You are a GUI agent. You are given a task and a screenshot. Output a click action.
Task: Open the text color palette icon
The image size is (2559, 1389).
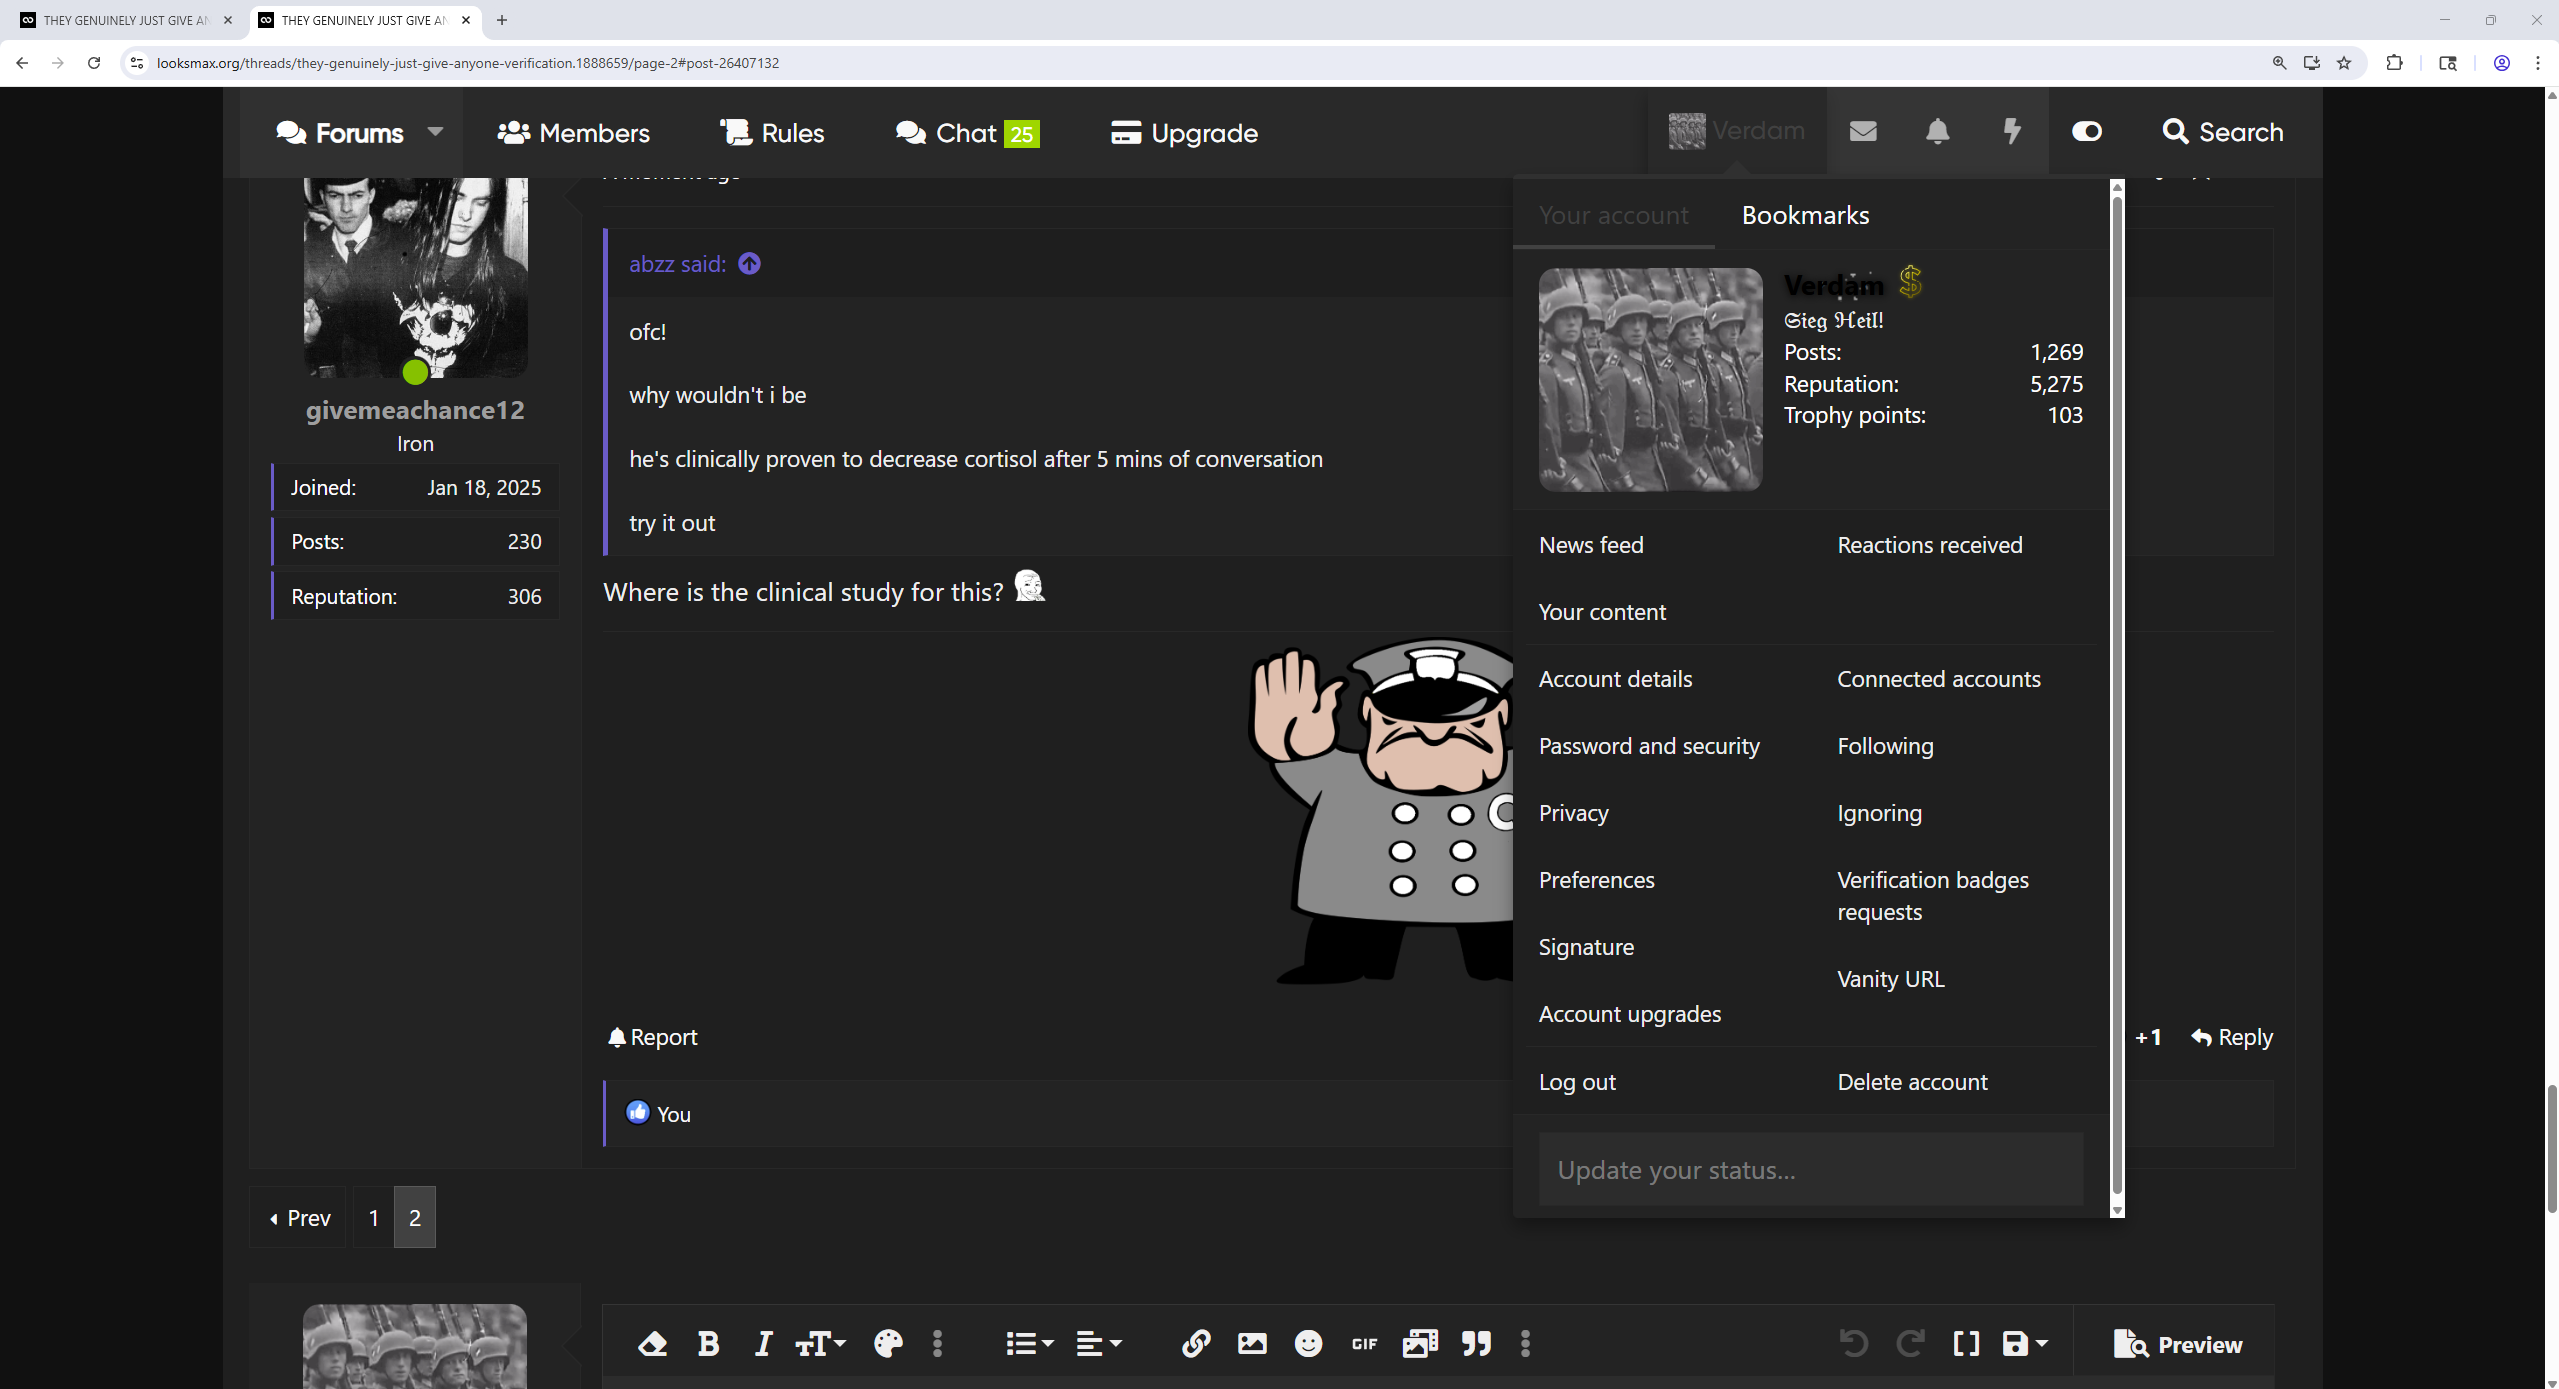[887, 1343]
